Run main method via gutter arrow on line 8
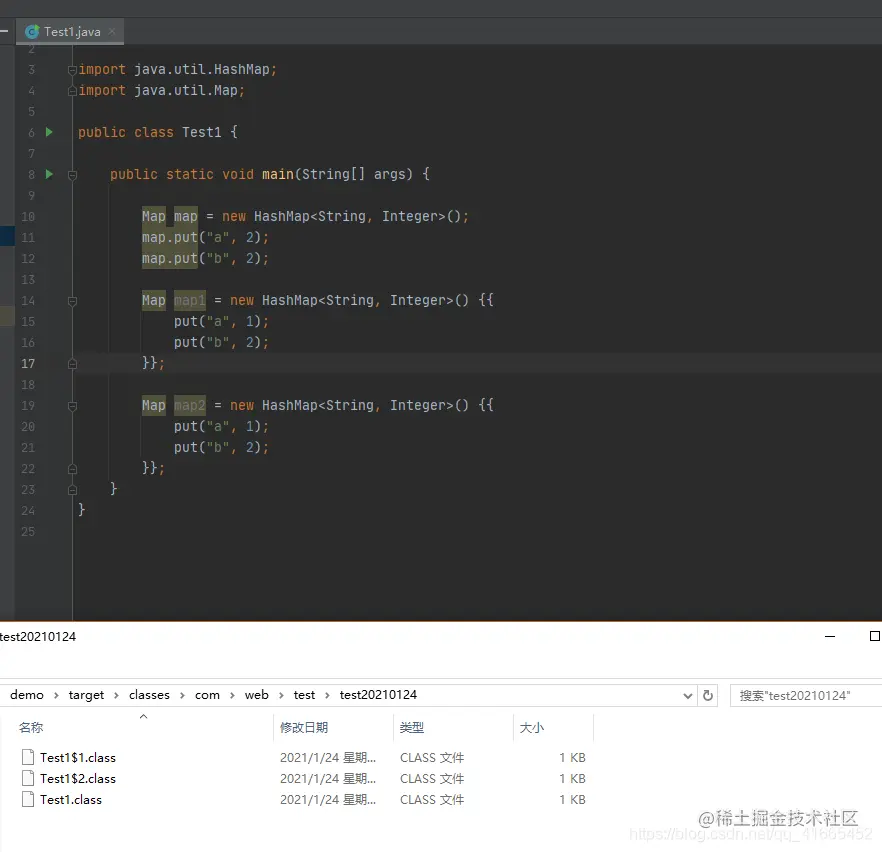Screen dimensions: 882x852 [49, 174]
